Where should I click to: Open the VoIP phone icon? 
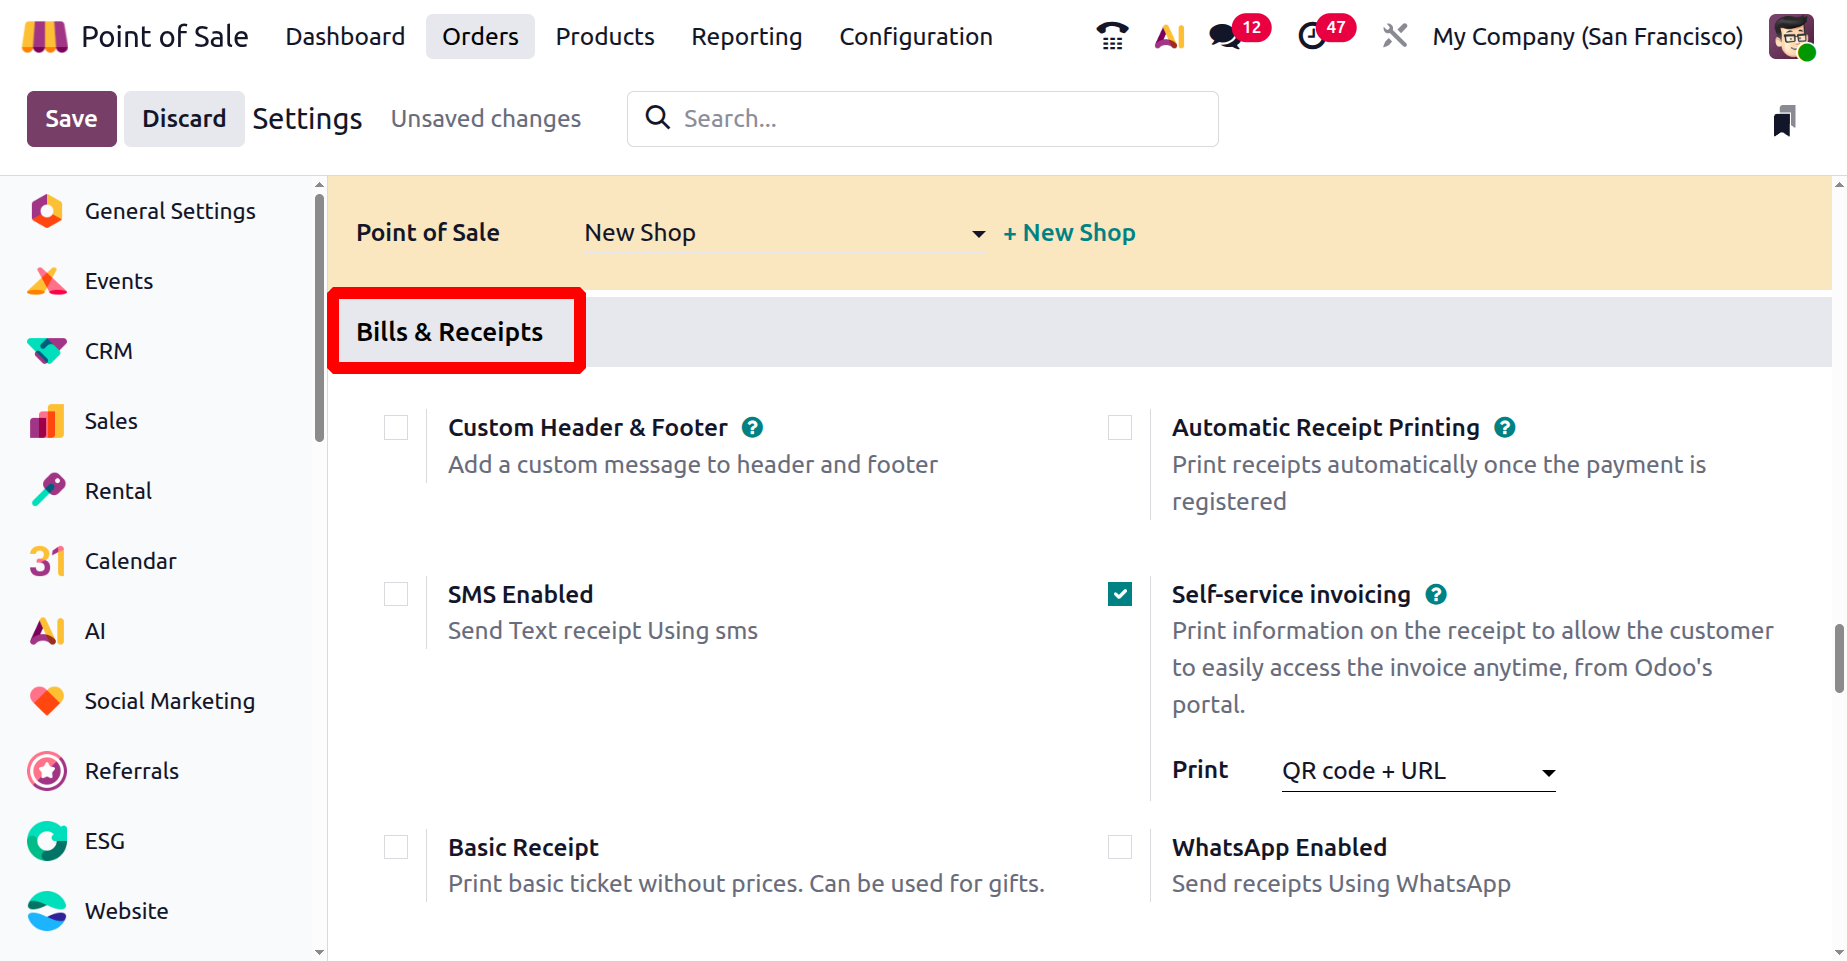click(x=1112, y=37)
